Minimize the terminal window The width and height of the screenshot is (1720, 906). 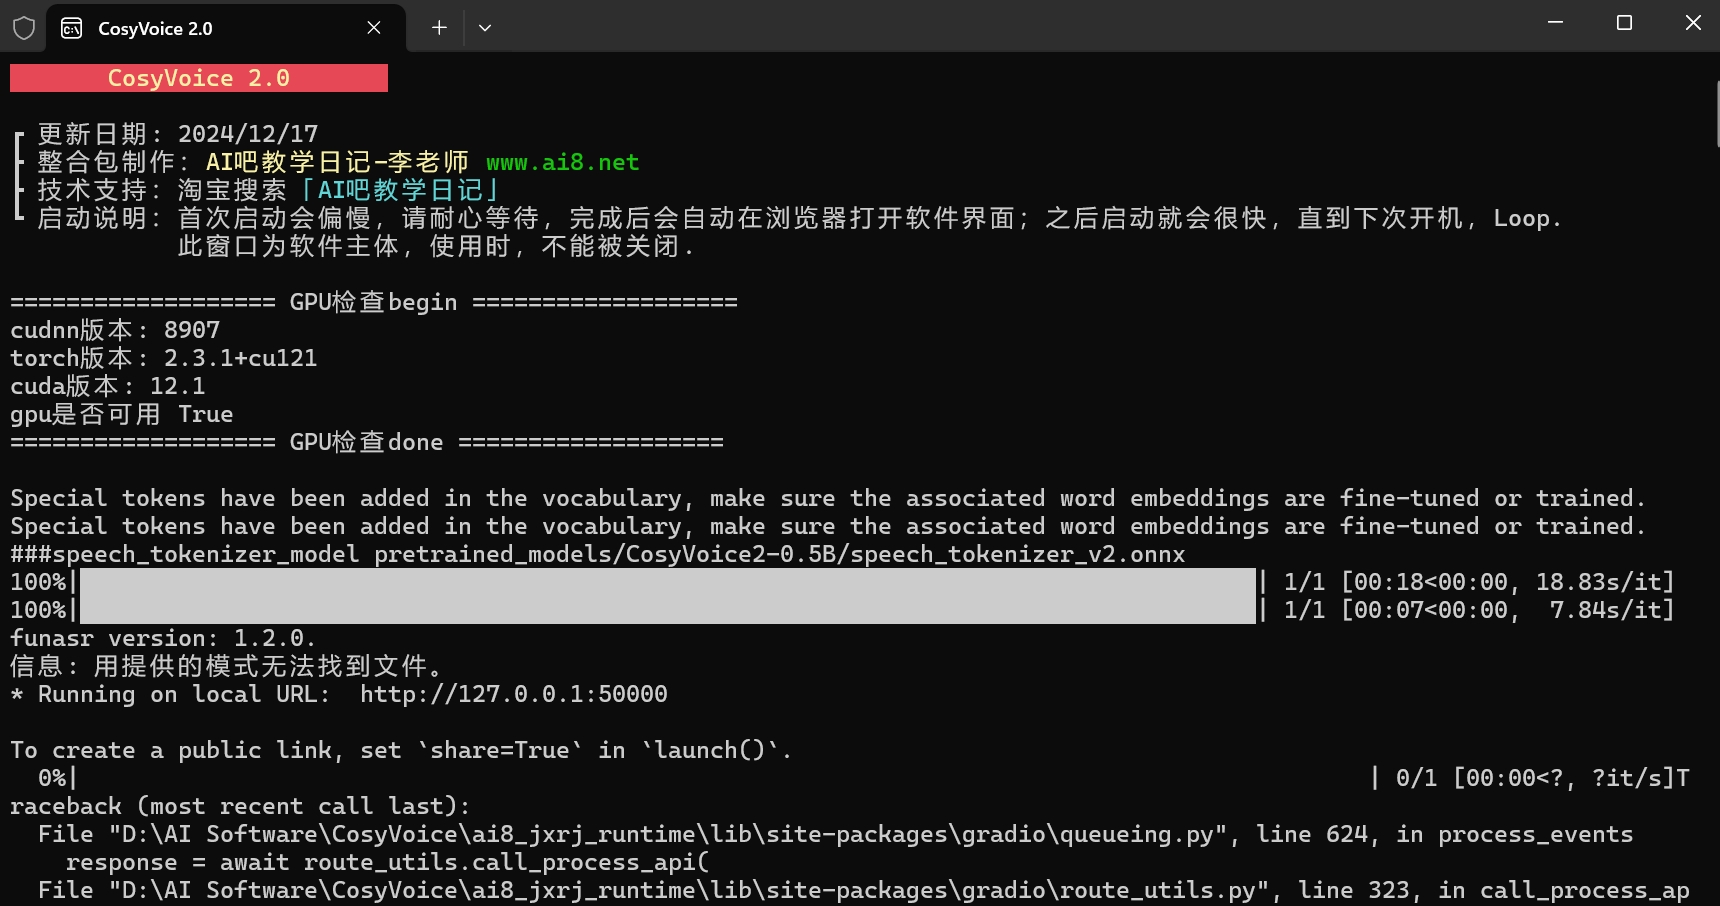click(x=1555, y=22)
